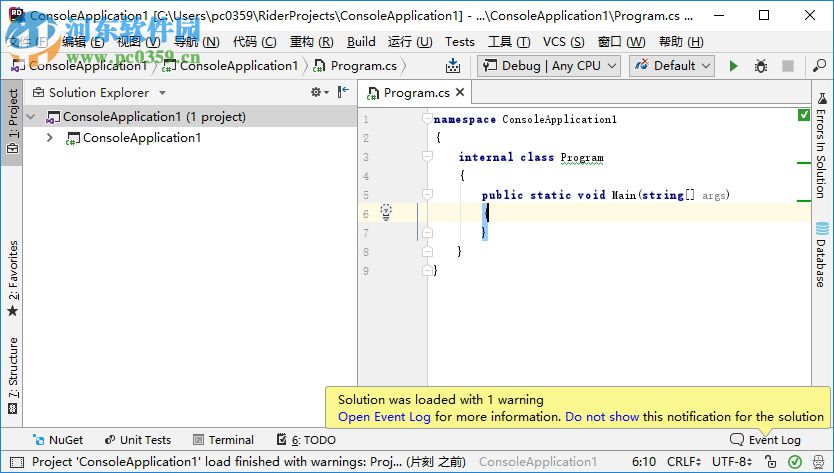Image resolution: width=834 pixels, height=473 pixels.
Task: Open the 视图 (V) menu
Action: (x=138, y=42)
